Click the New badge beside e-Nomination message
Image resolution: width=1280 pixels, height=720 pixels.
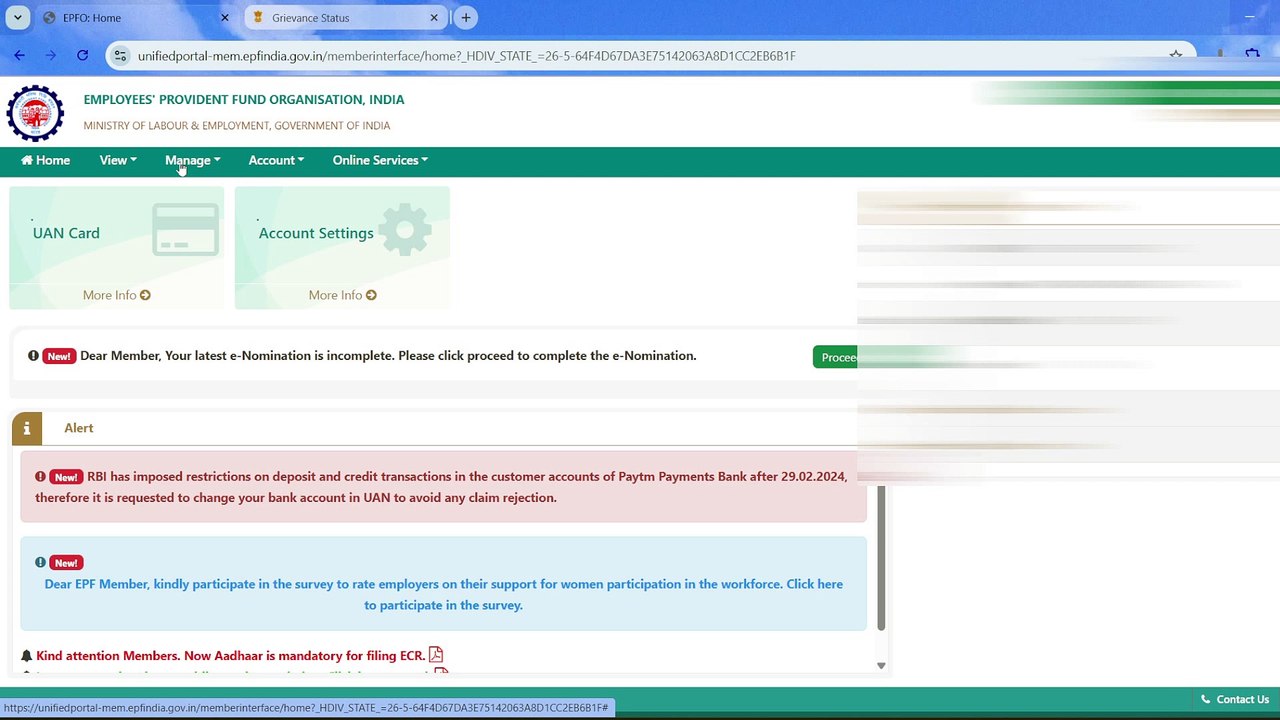pos(59,356)
